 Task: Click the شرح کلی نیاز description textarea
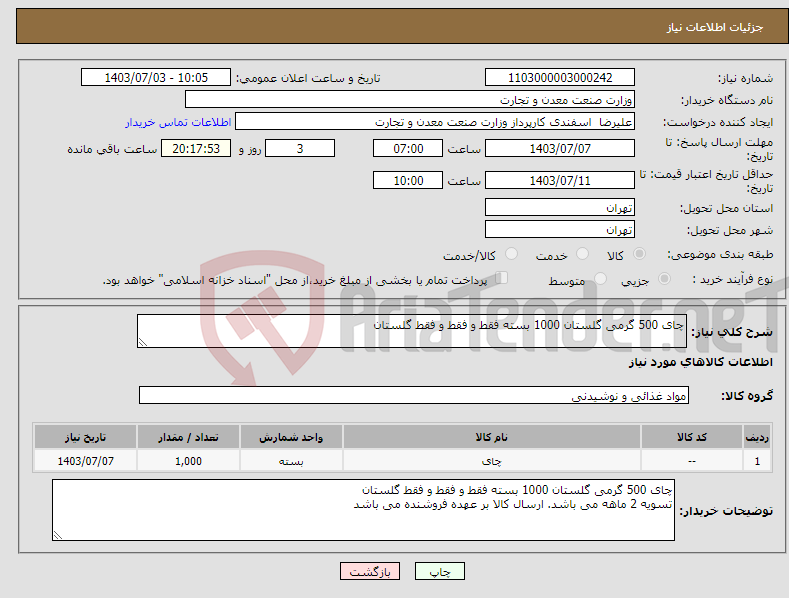[412, 331]
